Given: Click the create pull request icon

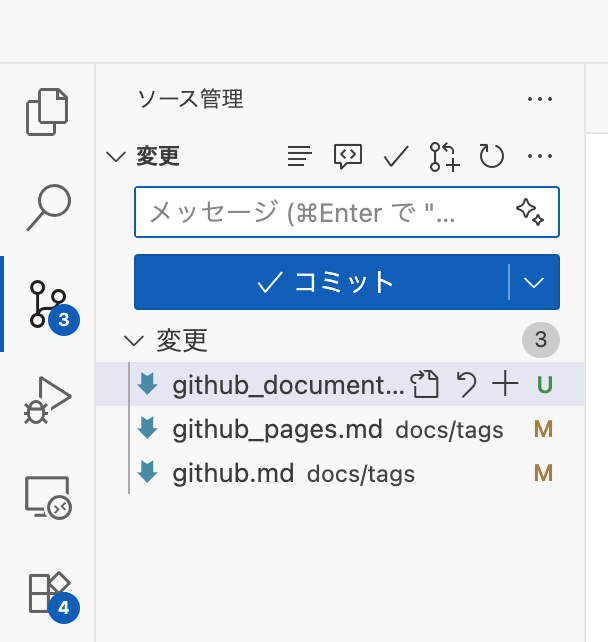Looking at the screenshot, I should click(444, 156).
